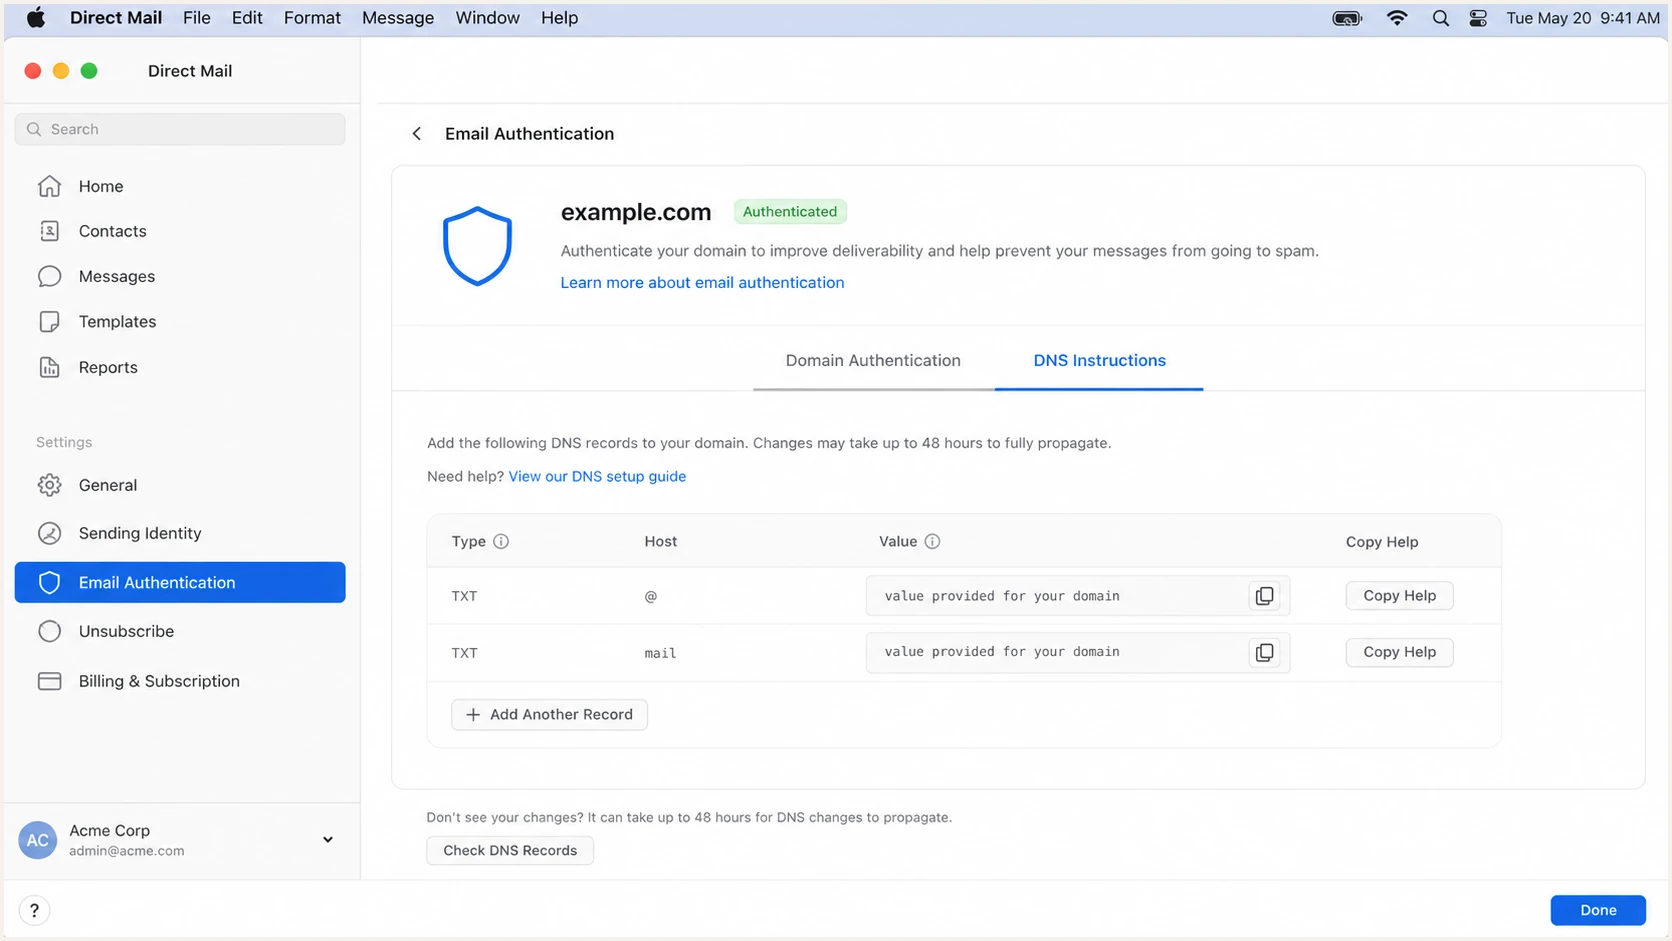Click the '@' host cell
The image size is (1672, 941).
651,596
